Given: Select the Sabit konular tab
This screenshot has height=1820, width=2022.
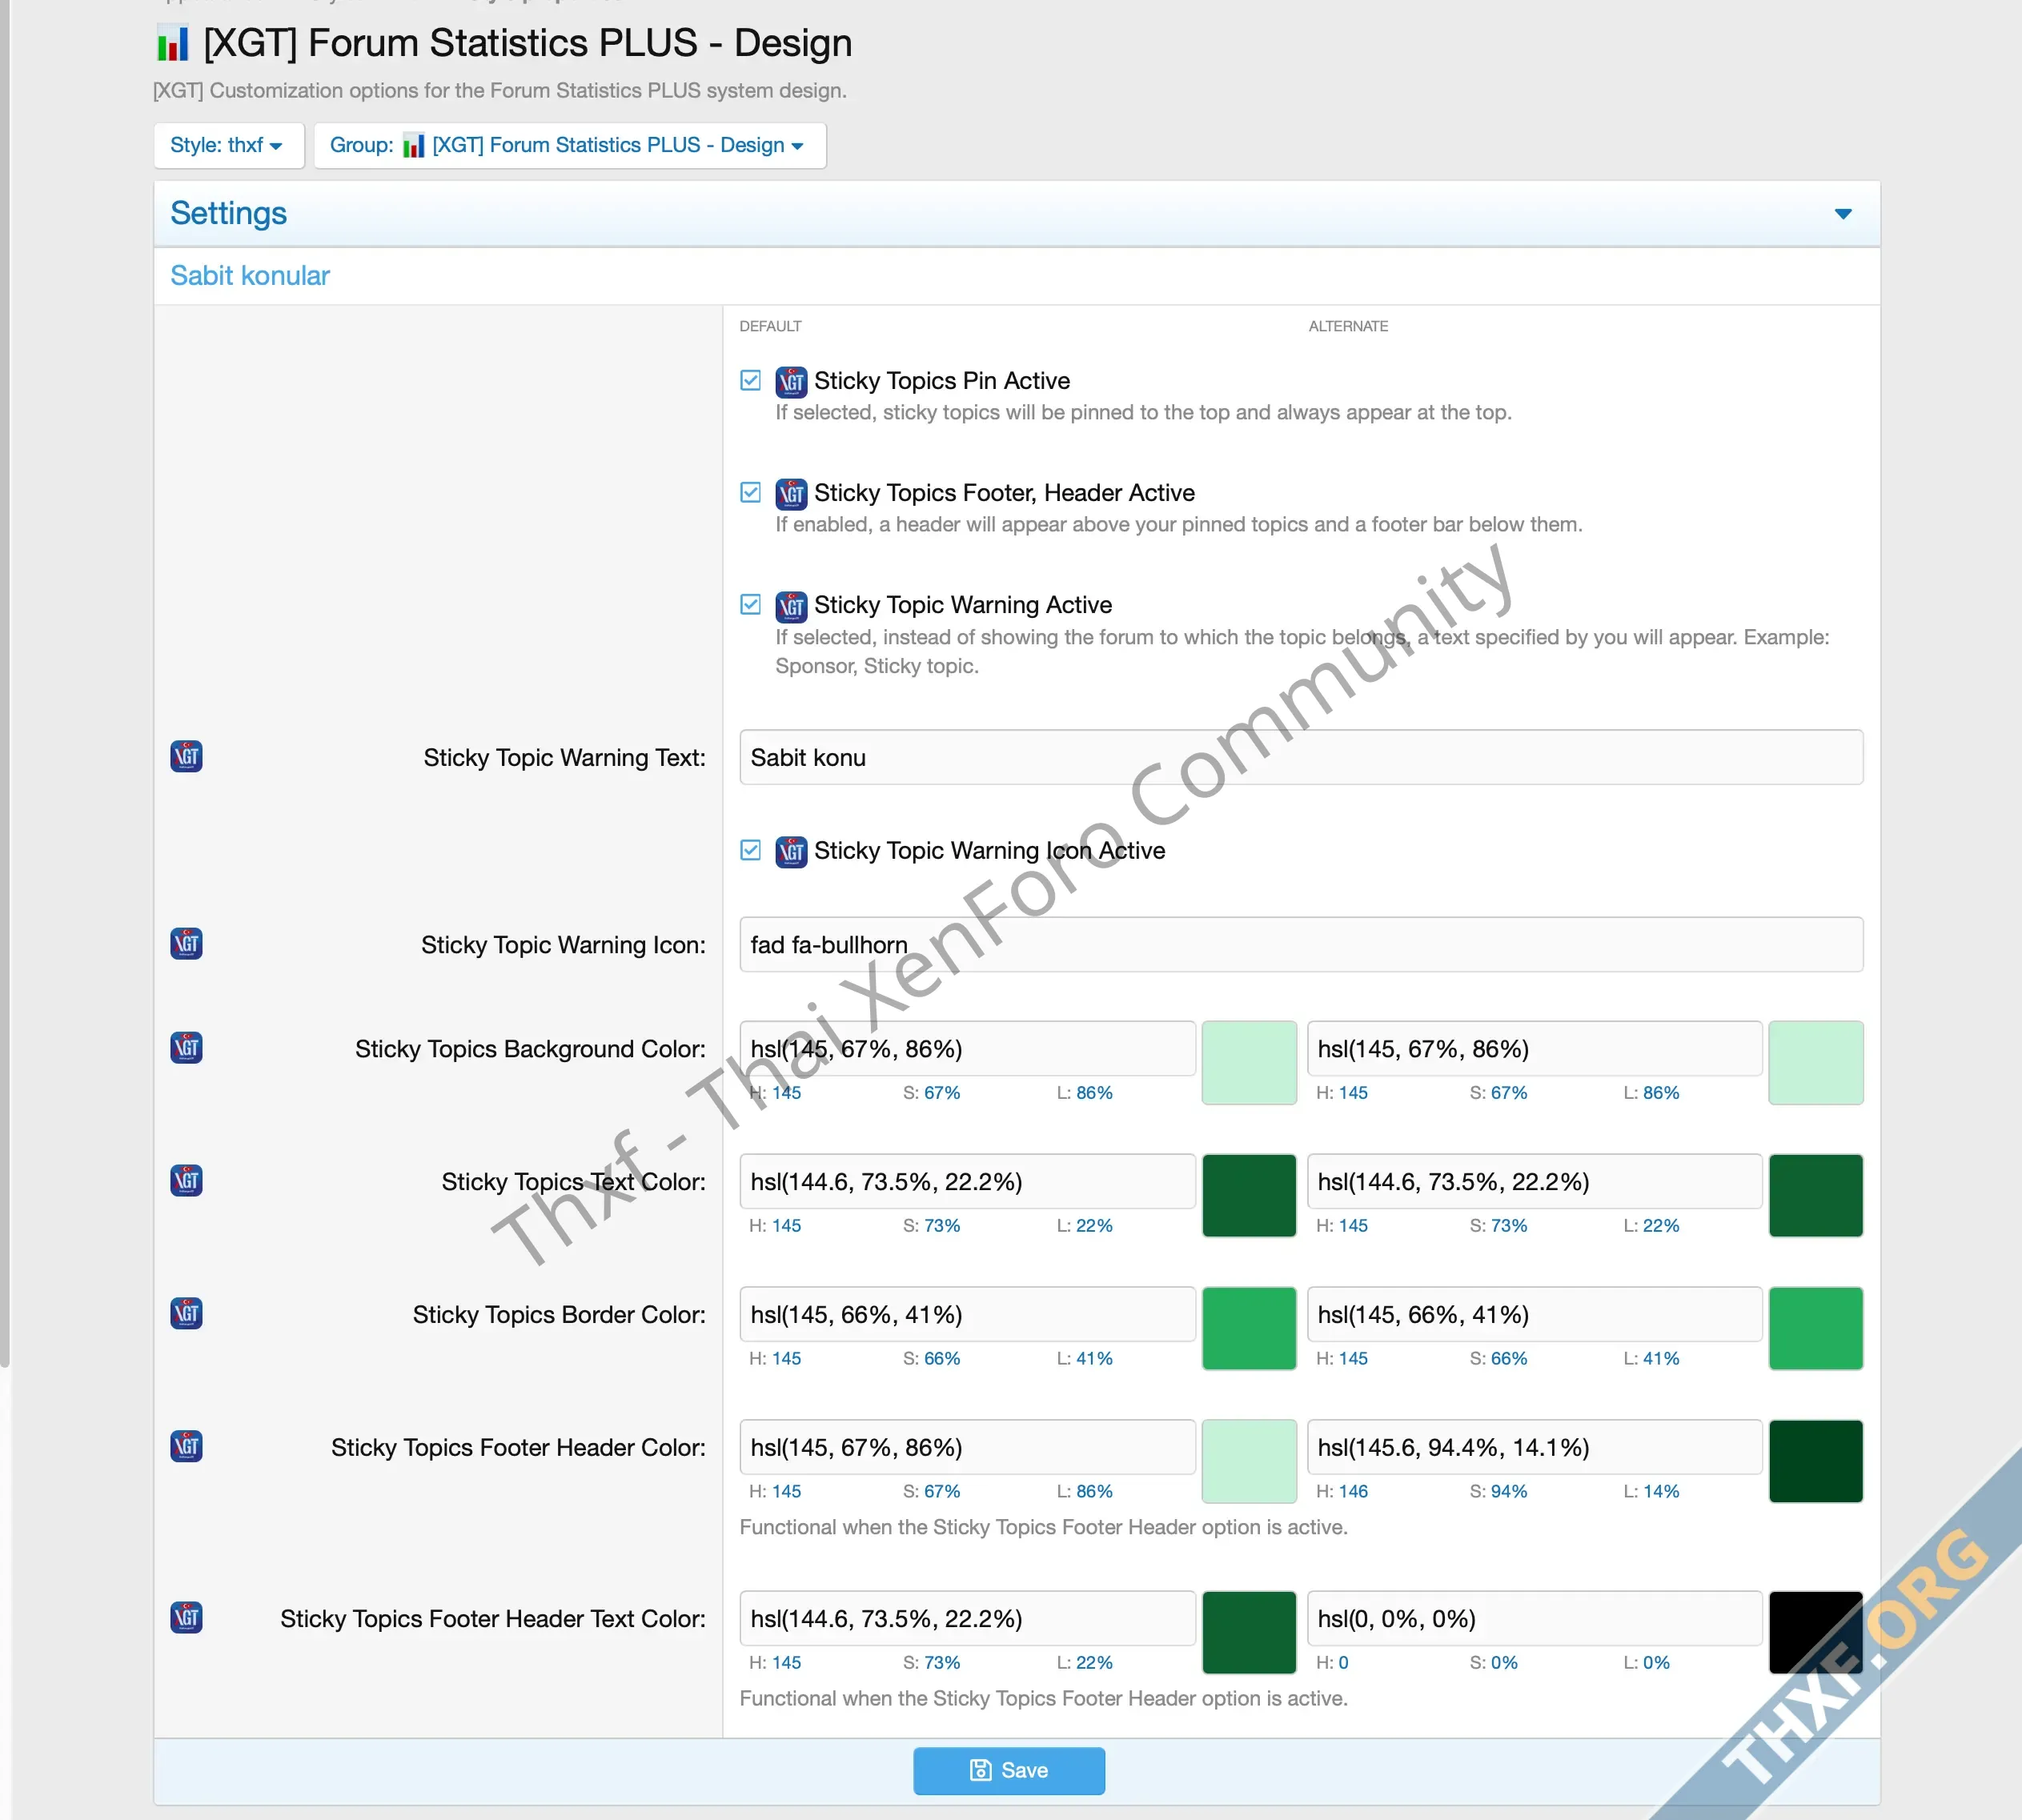Looking at the screenshot, I should pyautogui.click(x=250, y=276).
